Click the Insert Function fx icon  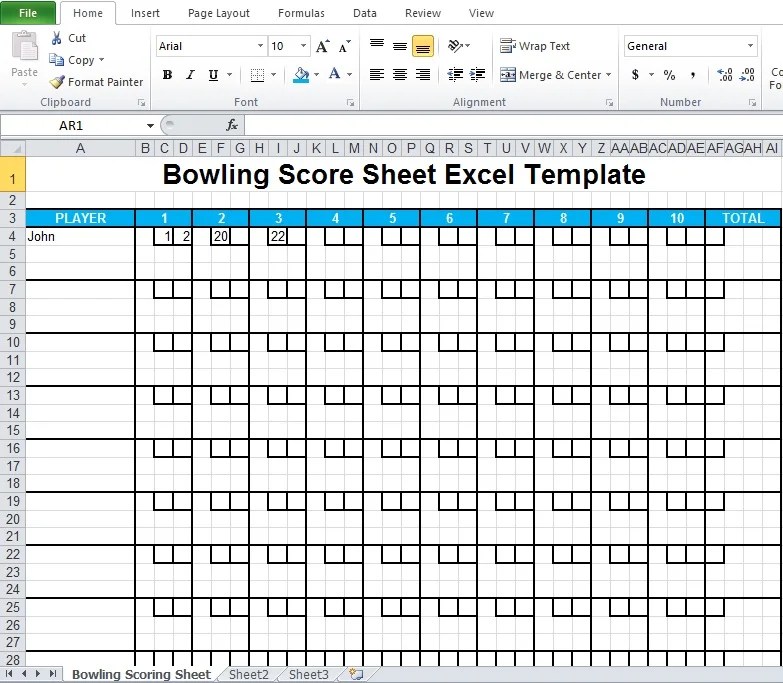232,125
